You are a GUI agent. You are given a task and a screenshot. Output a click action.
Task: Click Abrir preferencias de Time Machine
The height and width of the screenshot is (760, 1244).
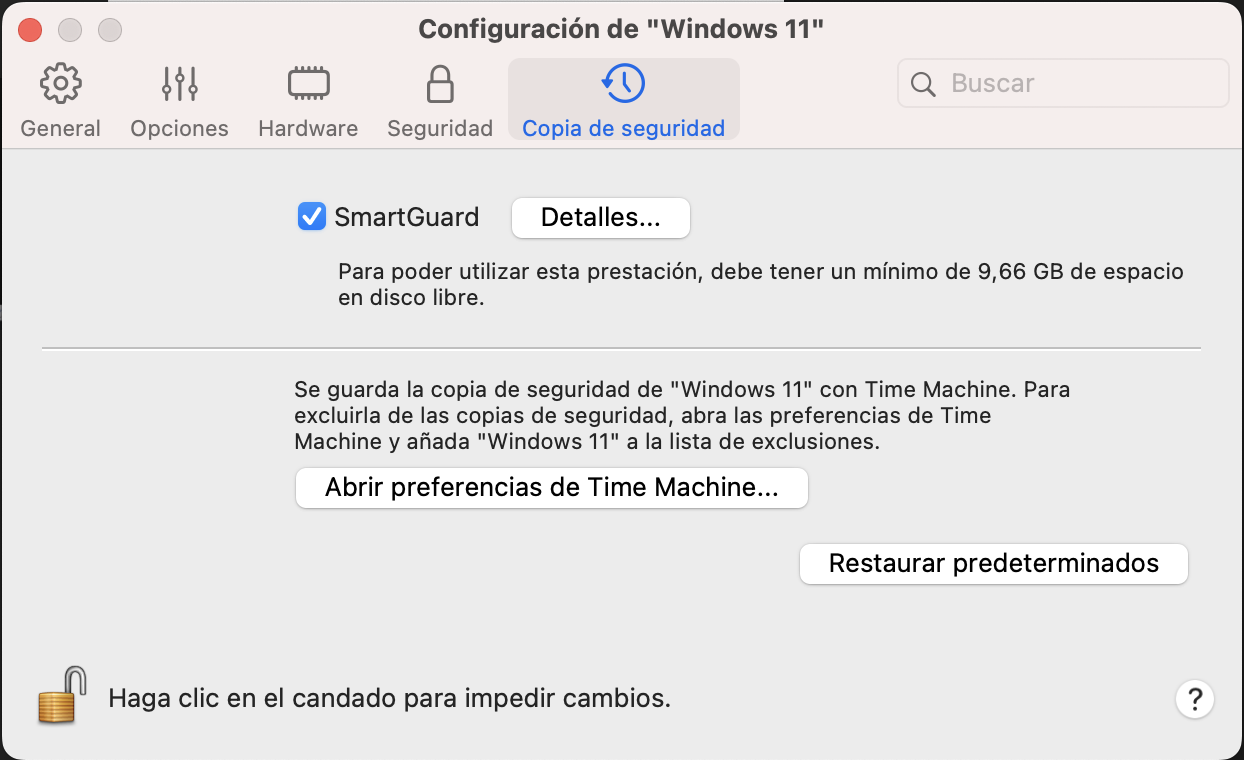coord(551,488)
